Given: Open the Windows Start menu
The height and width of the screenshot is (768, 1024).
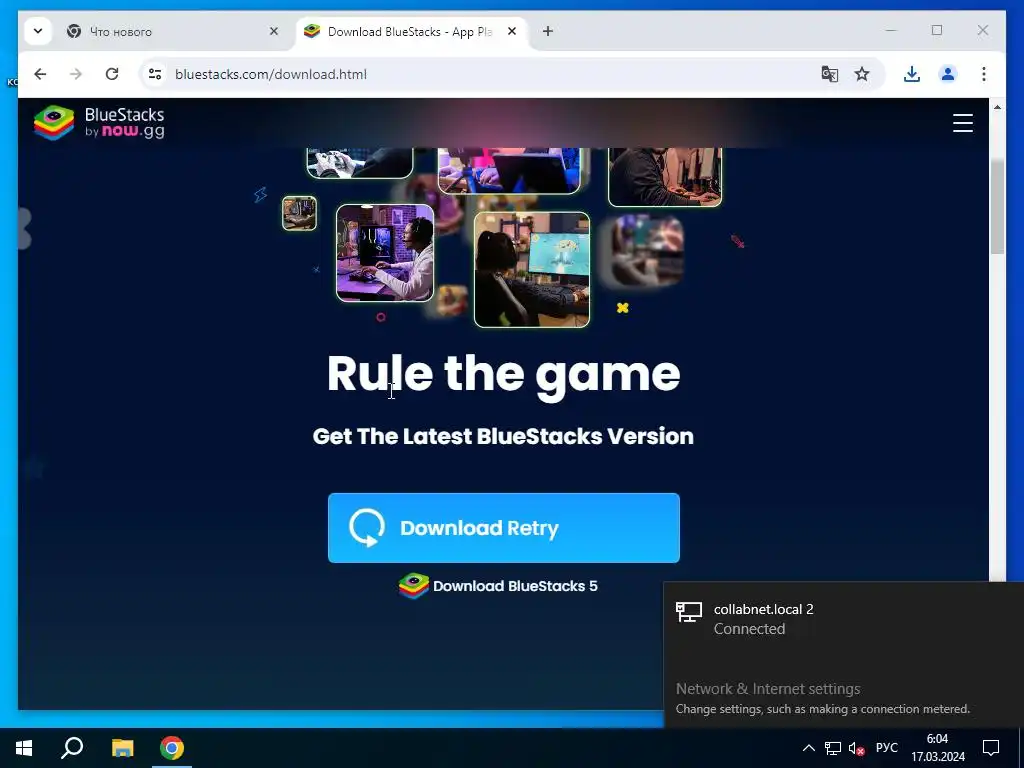Looking at the screenshot, I should pyautogui.click(x=24, y=748).
